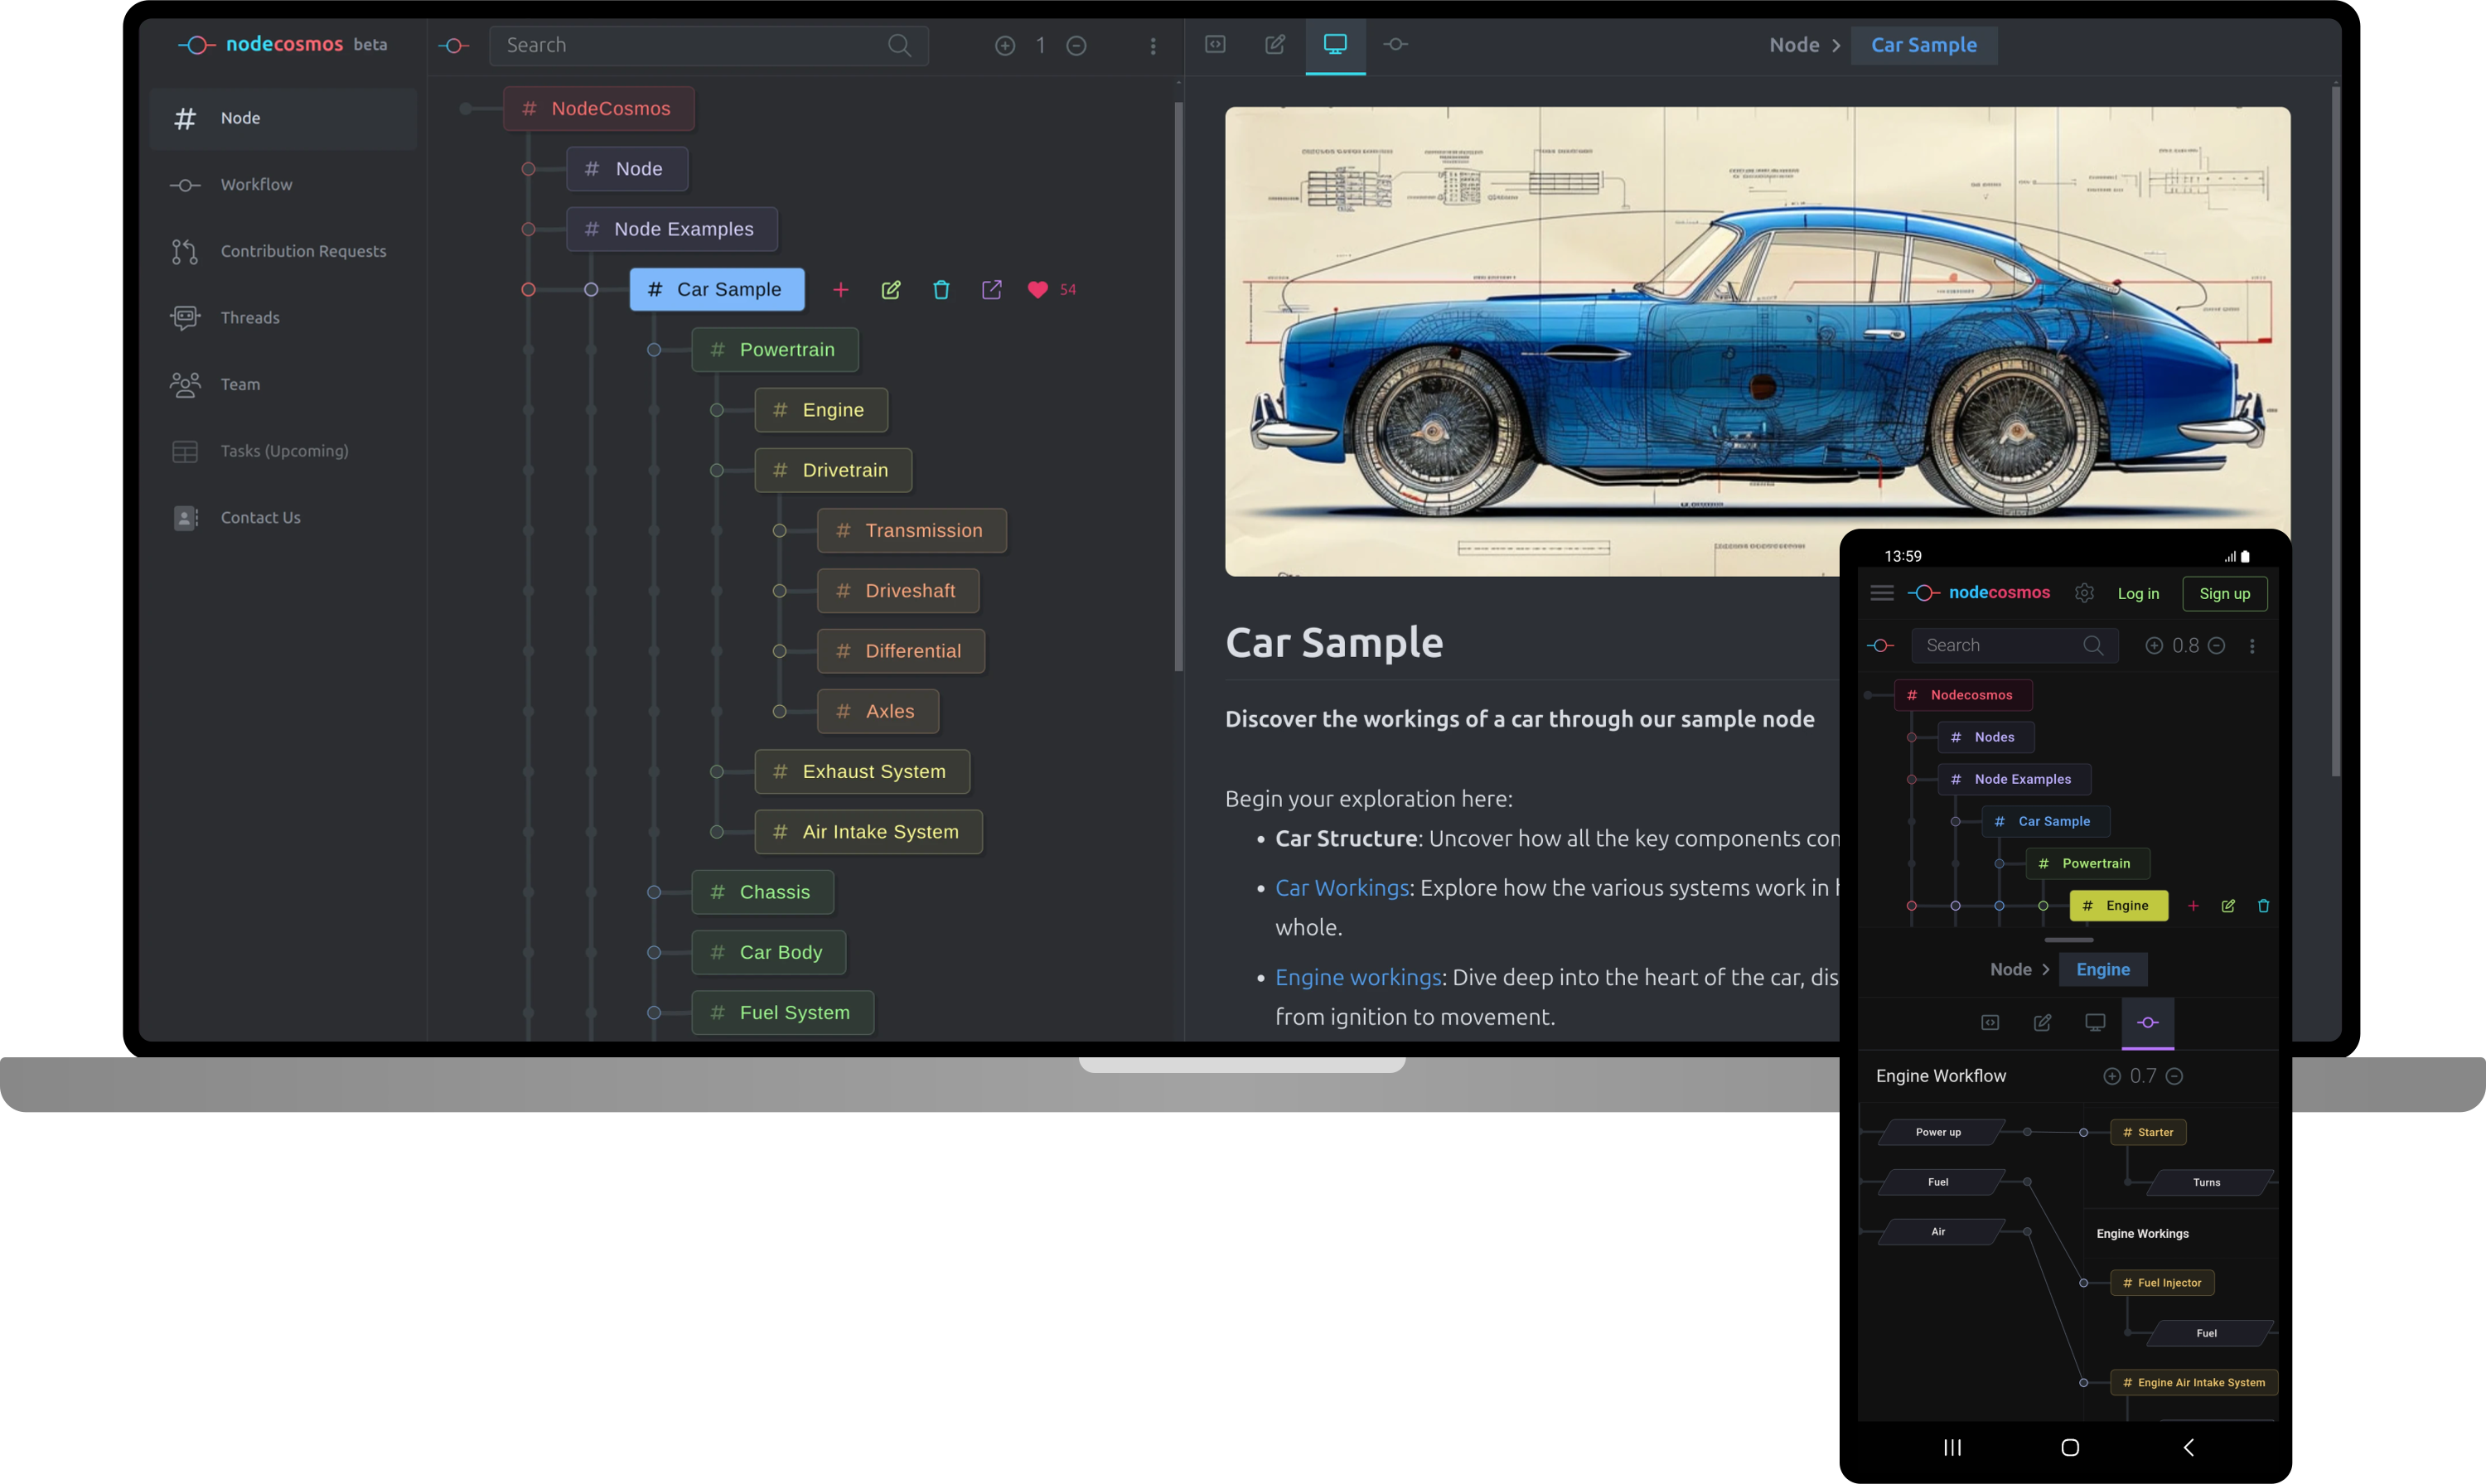Follow the Engine workings link
The width and height of the screenshot is (2486, 1484).
click(1358, 977)
